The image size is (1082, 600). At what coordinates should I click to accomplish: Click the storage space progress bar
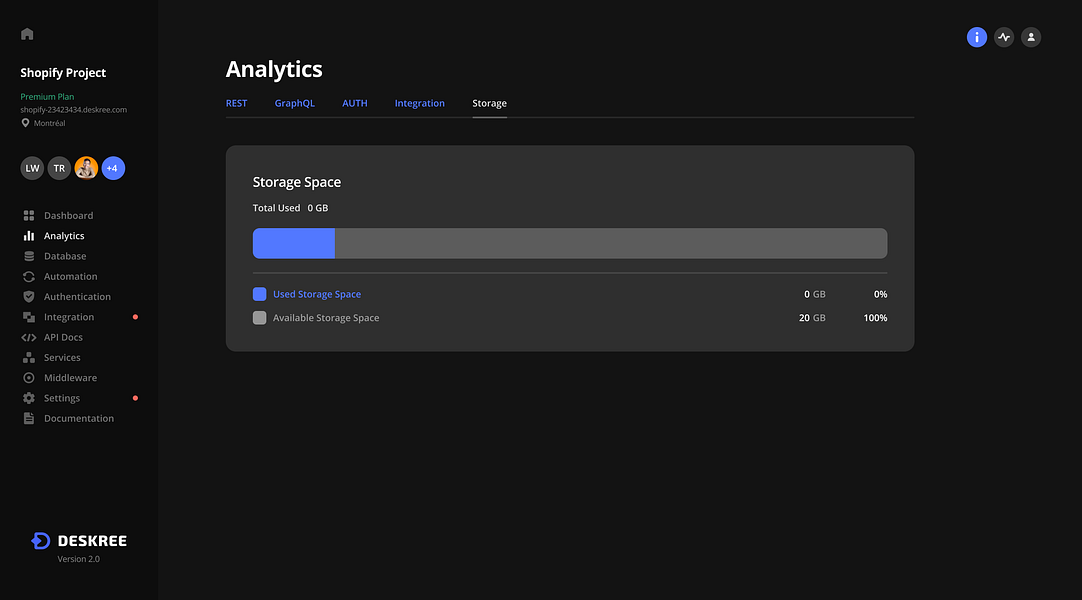tap(569, 243)
